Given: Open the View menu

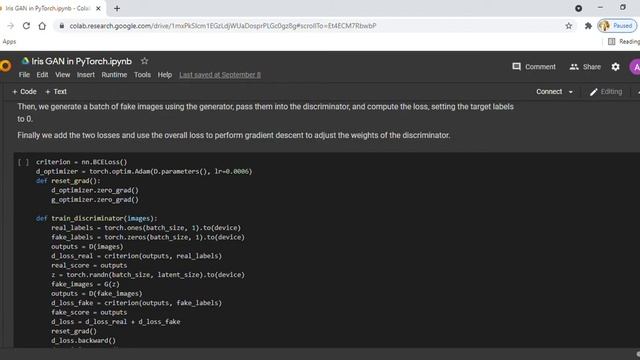Looking at the screenshot, I should (x=62, y=75).
